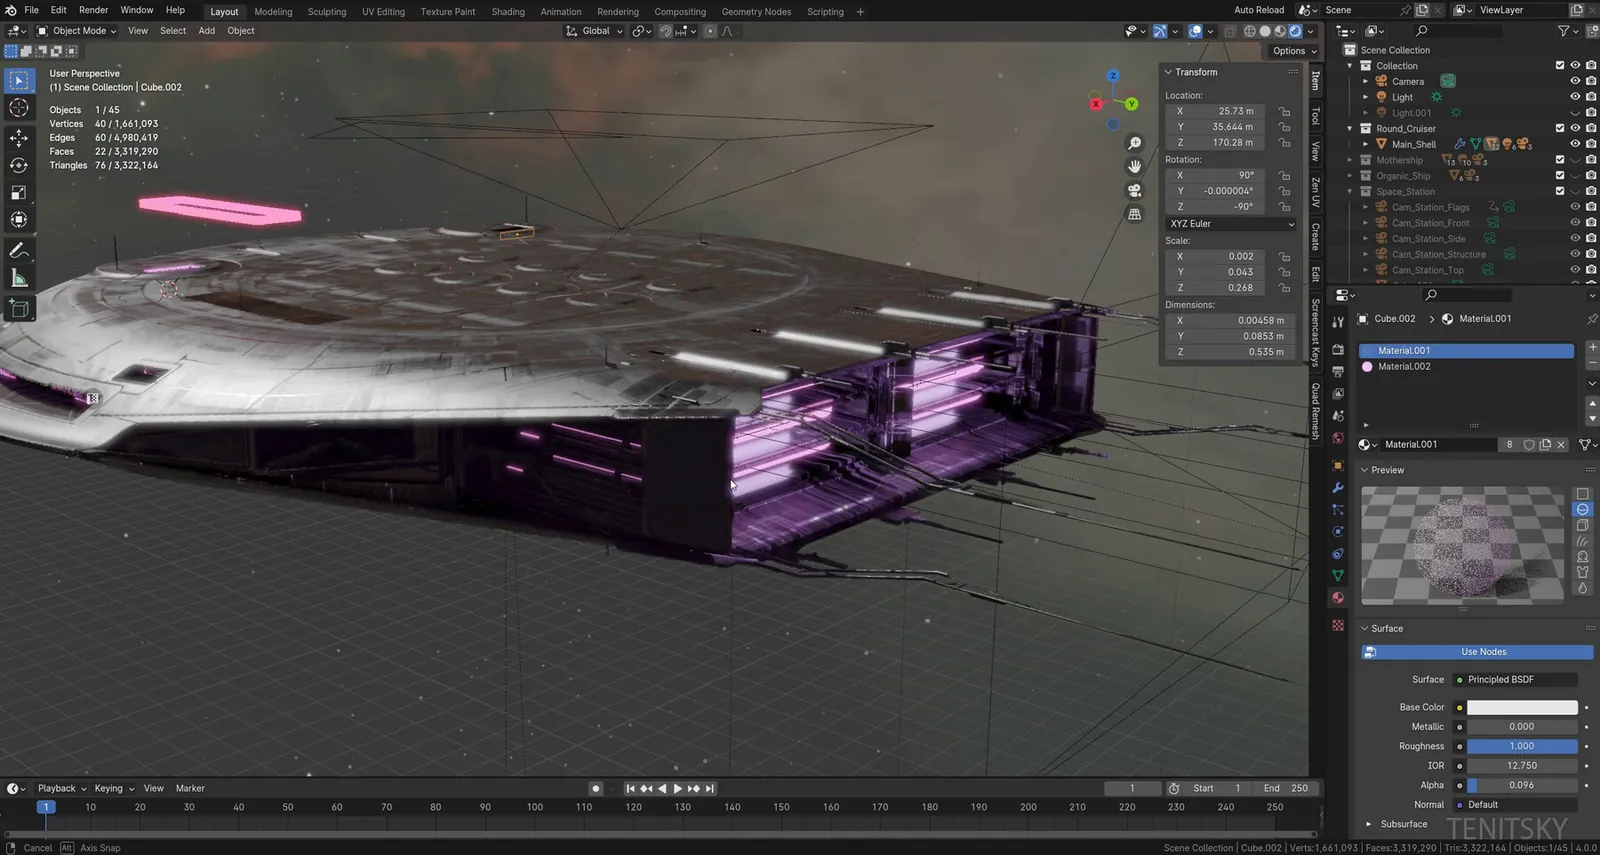The width and height of the screenshot is (1600, 855).
Task: Toggle camera view with the camera icon
Action: click(1134, 190)
